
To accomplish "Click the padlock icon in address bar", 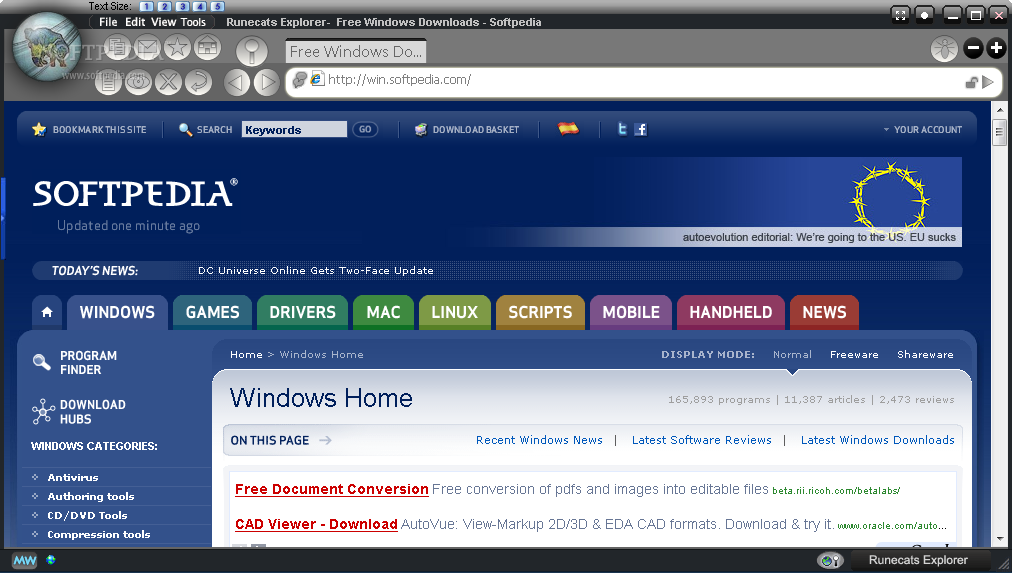I will coord(971,82).
